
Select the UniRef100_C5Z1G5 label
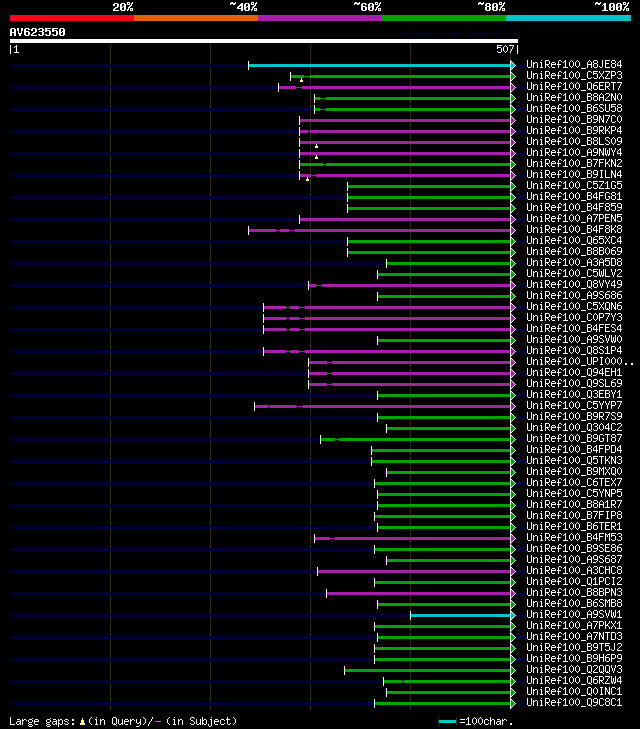(x=574, y=186)
